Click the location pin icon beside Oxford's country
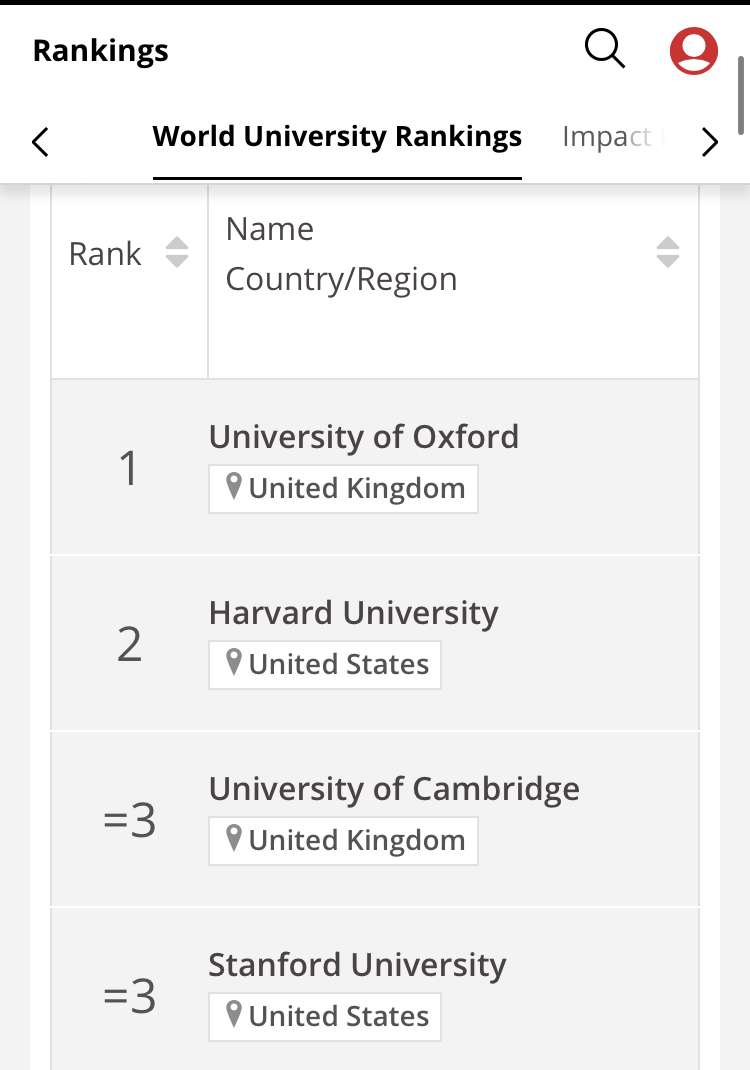Viewport: 750px width, 1070px height. pos(233,487)
